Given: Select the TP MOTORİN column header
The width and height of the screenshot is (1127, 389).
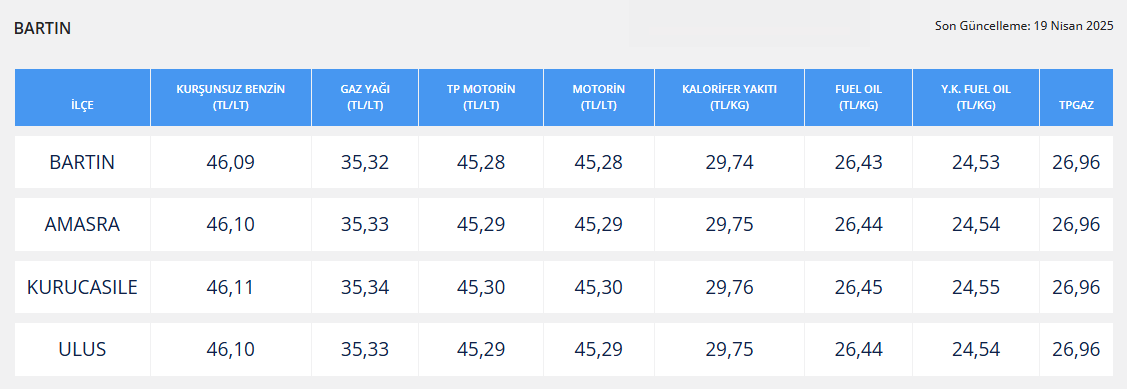Looking at the screenshot, I should (481, 98).
